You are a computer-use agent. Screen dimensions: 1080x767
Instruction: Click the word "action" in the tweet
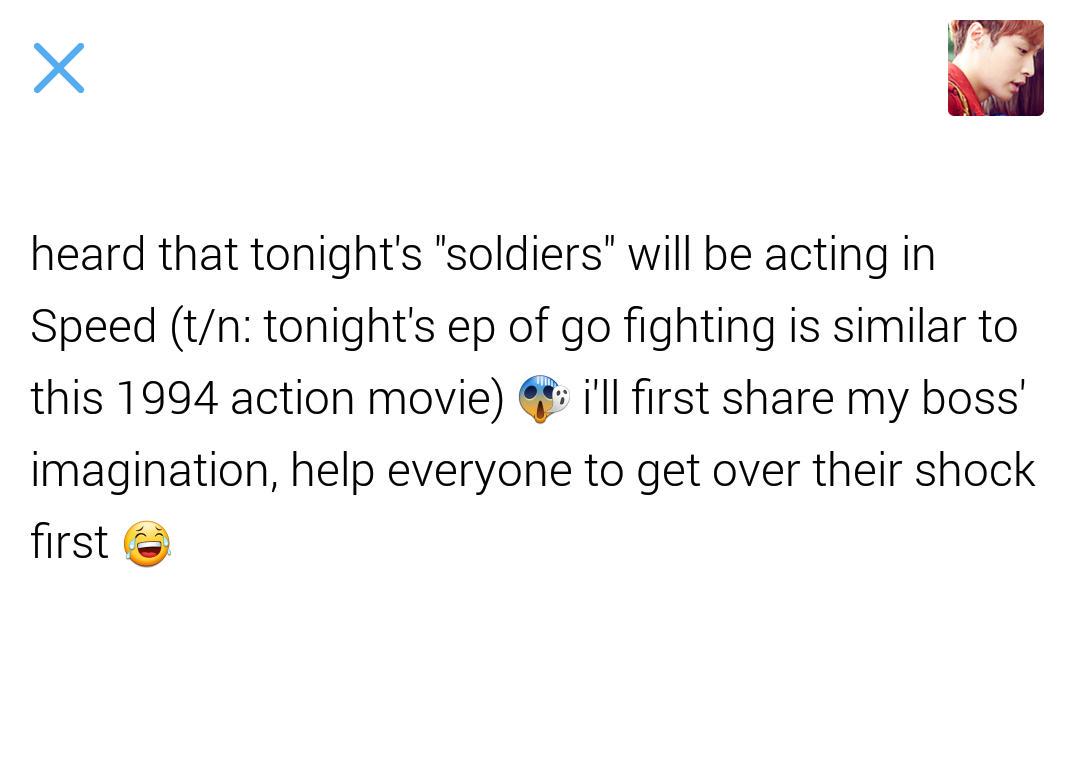coord(292,398)
